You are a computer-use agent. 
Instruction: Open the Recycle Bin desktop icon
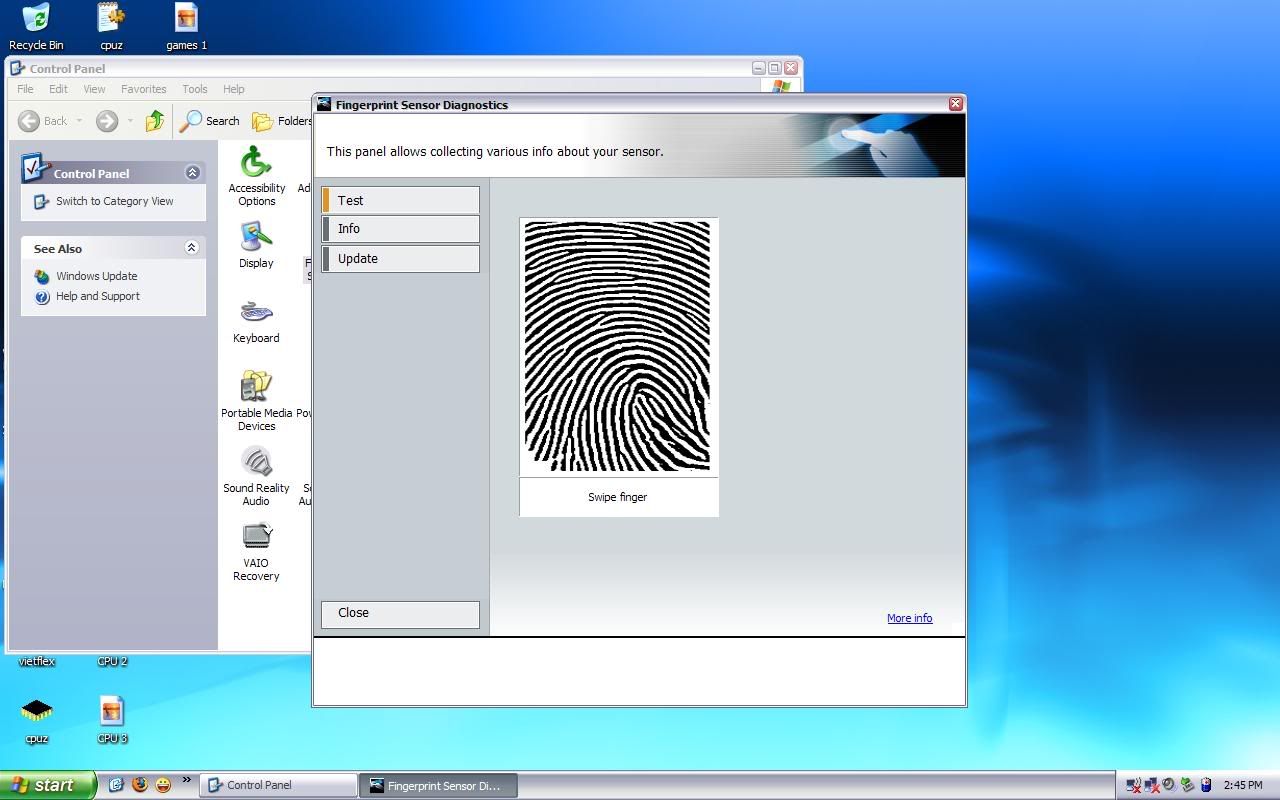(36, 27)
